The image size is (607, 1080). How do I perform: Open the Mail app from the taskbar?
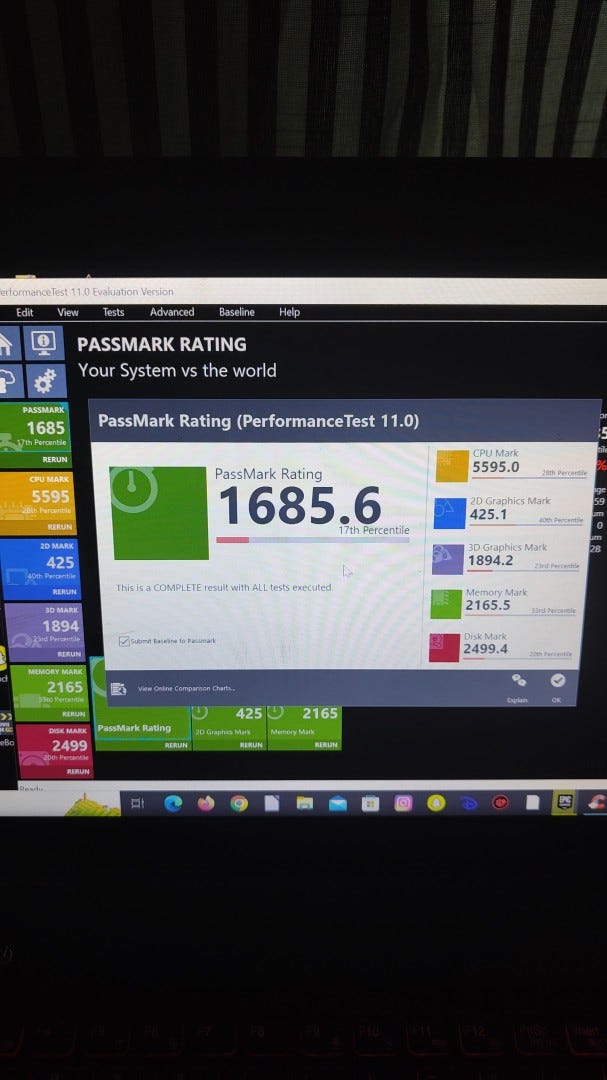tap(338, 803)
